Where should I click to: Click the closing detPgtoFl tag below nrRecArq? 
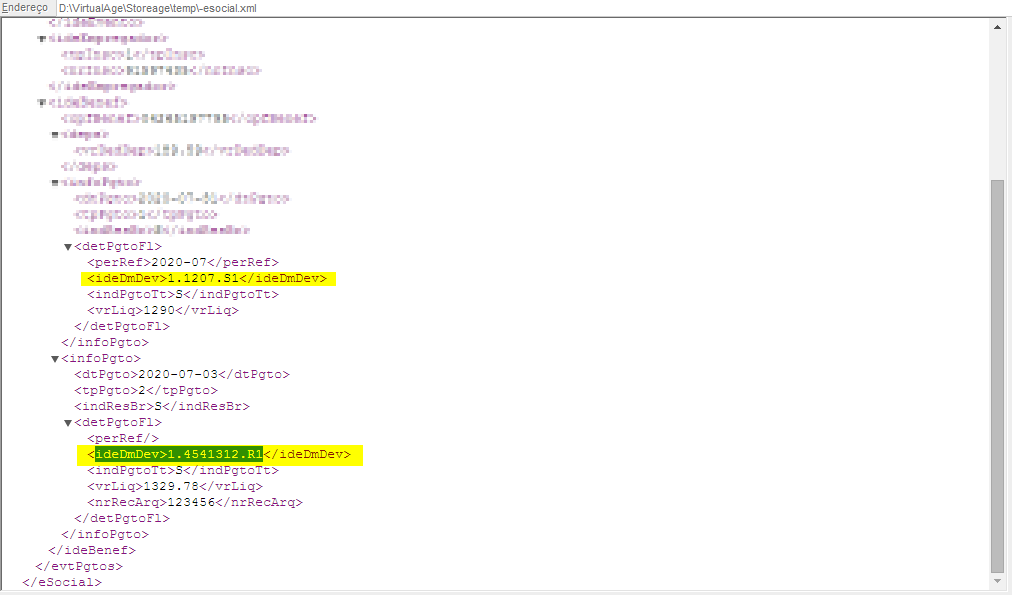pos(122,518)
